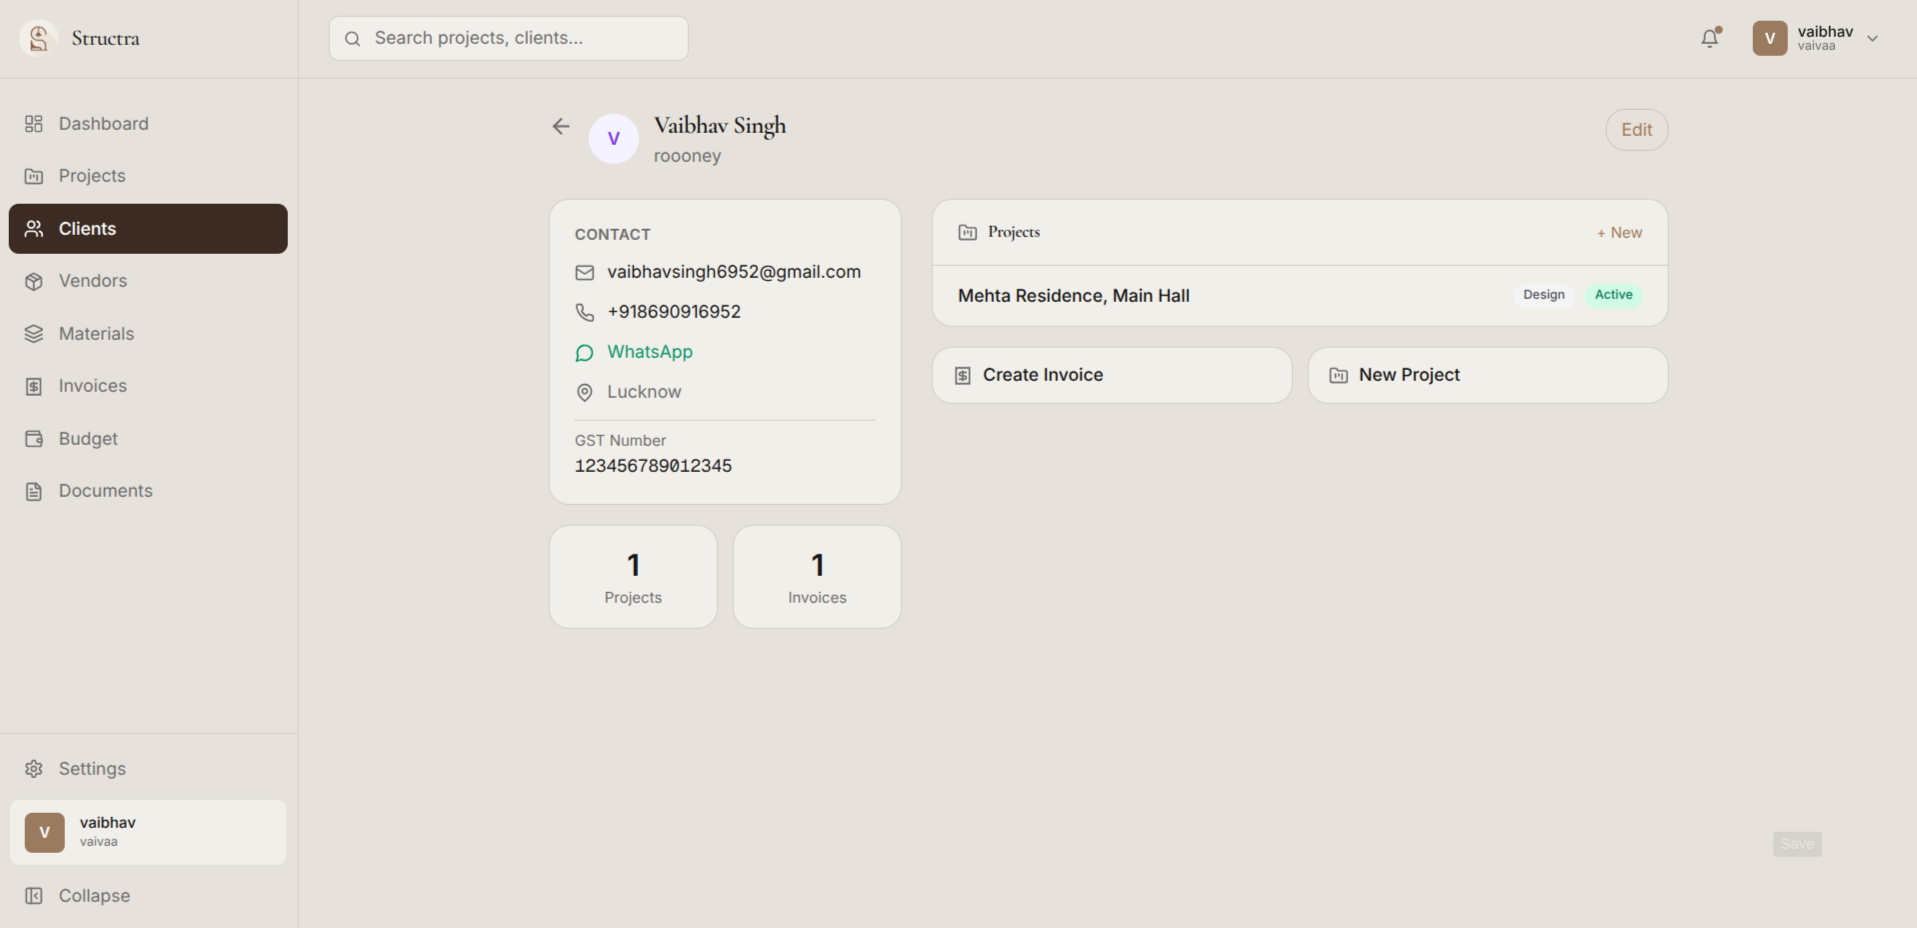1917x928 pixels.
Task: Click the phone number +918690916952
Action: pos(674,312)
